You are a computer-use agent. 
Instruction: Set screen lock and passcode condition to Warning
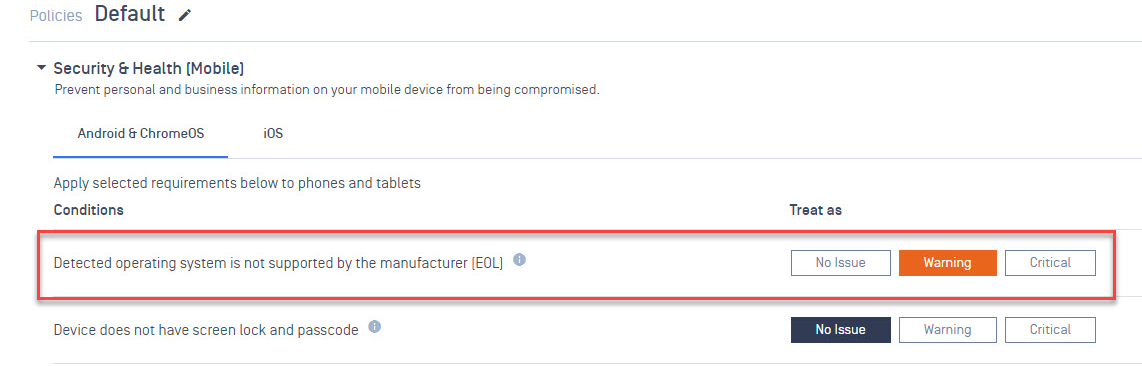pyautogui.click(x=947, y=330)
